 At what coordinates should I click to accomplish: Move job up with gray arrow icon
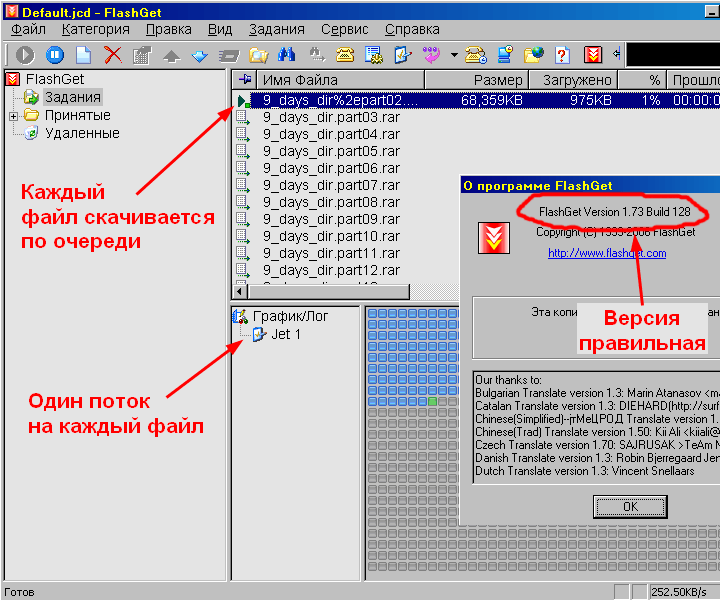point(171,56)
